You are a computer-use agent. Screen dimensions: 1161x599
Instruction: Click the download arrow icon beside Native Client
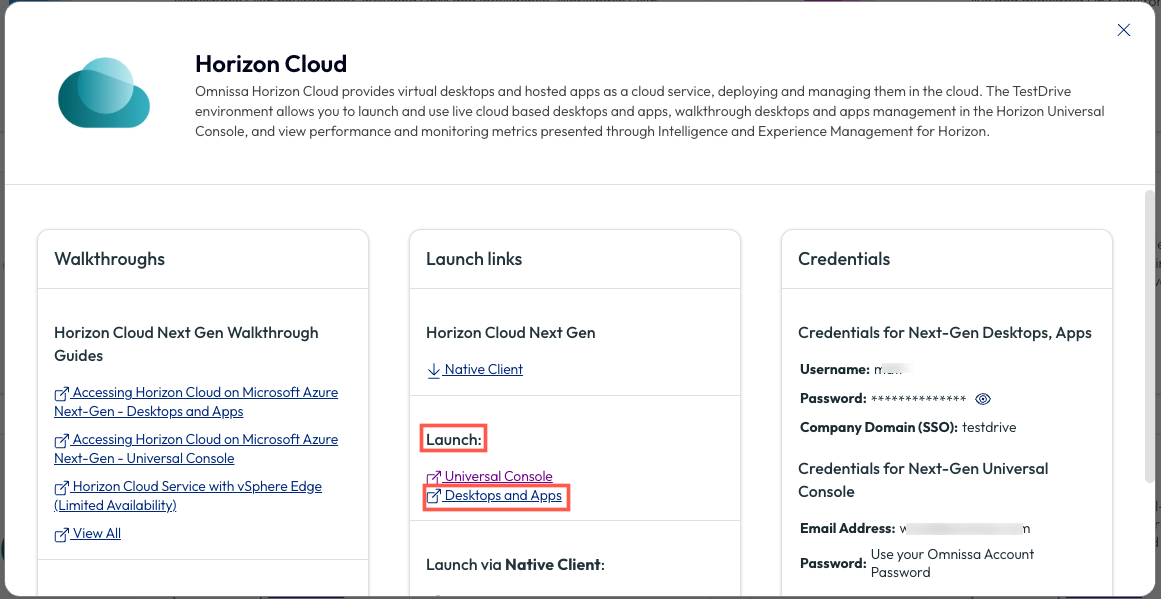point(434,370)
